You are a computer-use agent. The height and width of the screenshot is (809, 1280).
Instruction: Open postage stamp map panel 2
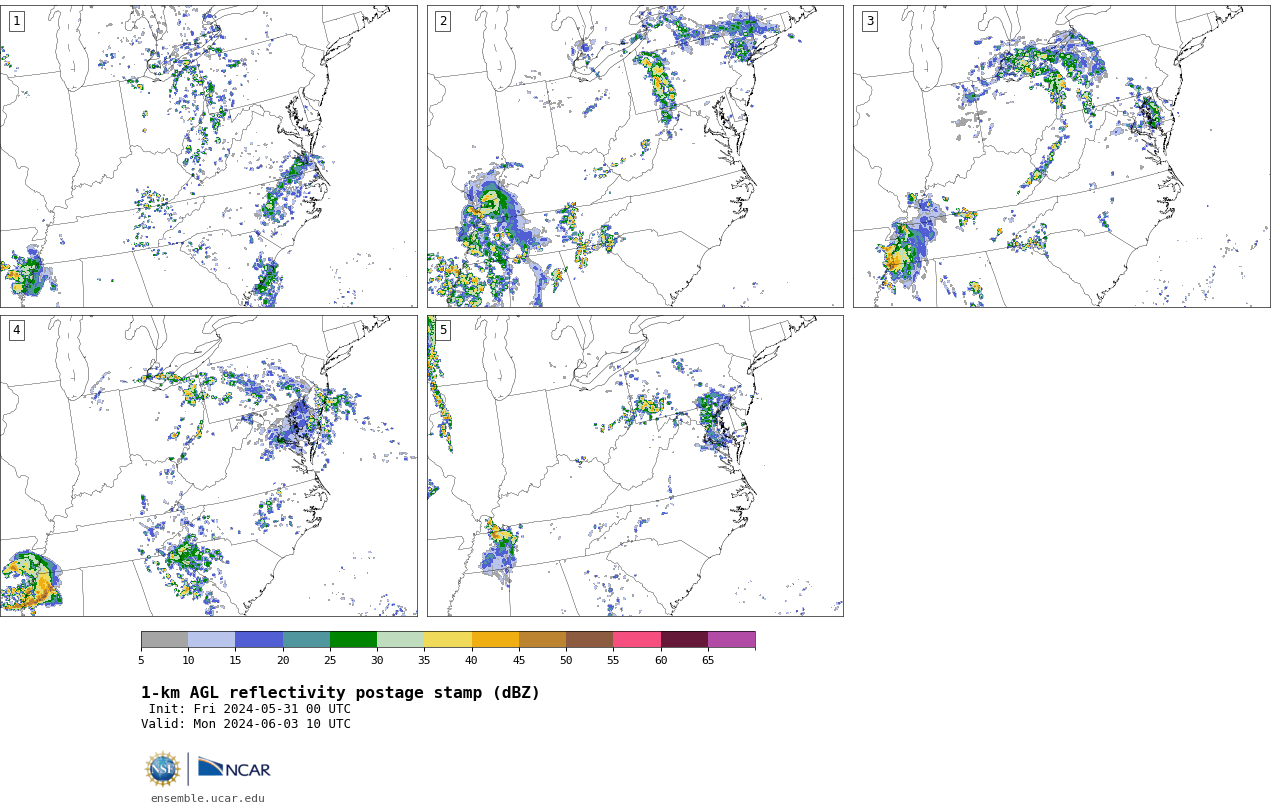(x=635, y=156)
